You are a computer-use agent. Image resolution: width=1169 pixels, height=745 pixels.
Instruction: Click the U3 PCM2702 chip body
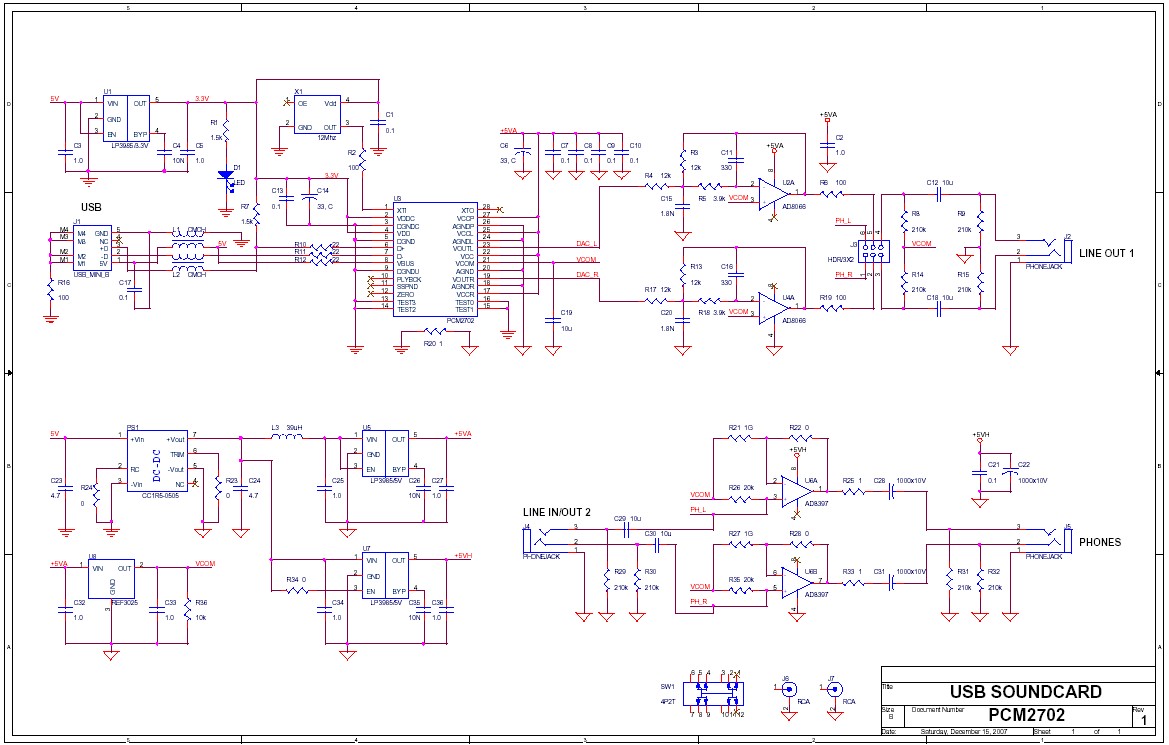tap(435, 259)
